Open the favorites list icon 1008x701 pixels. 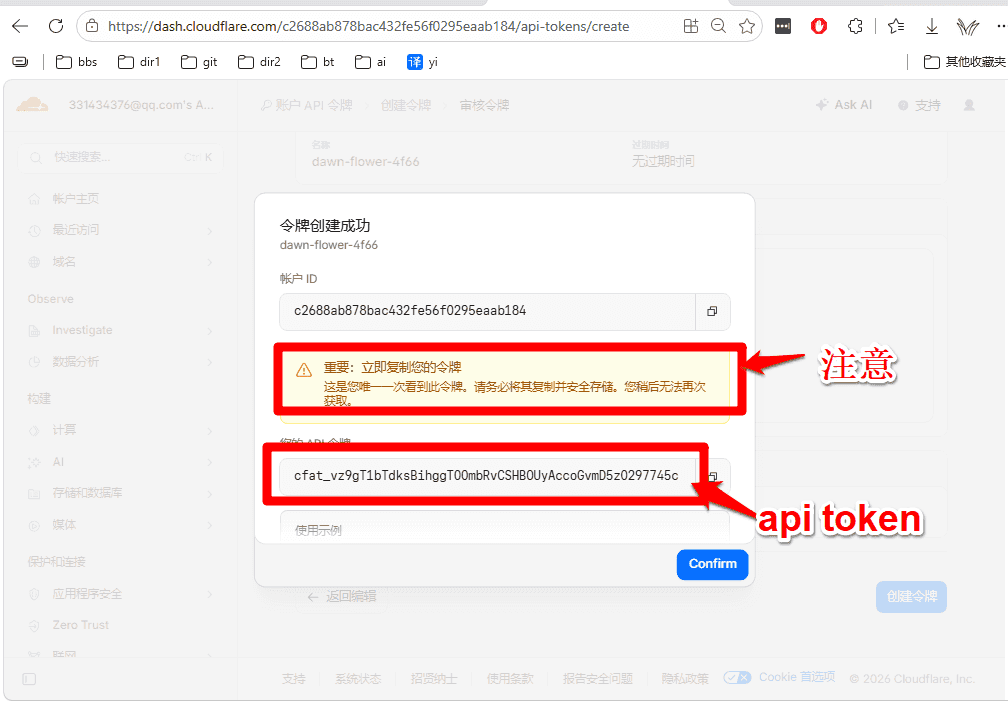coord(896,26)
